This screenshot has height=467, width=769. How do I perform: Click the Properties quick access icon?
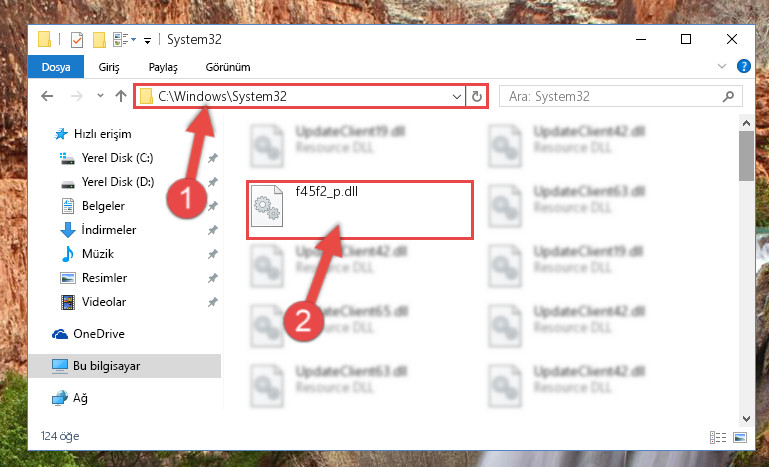coord(77,39)
